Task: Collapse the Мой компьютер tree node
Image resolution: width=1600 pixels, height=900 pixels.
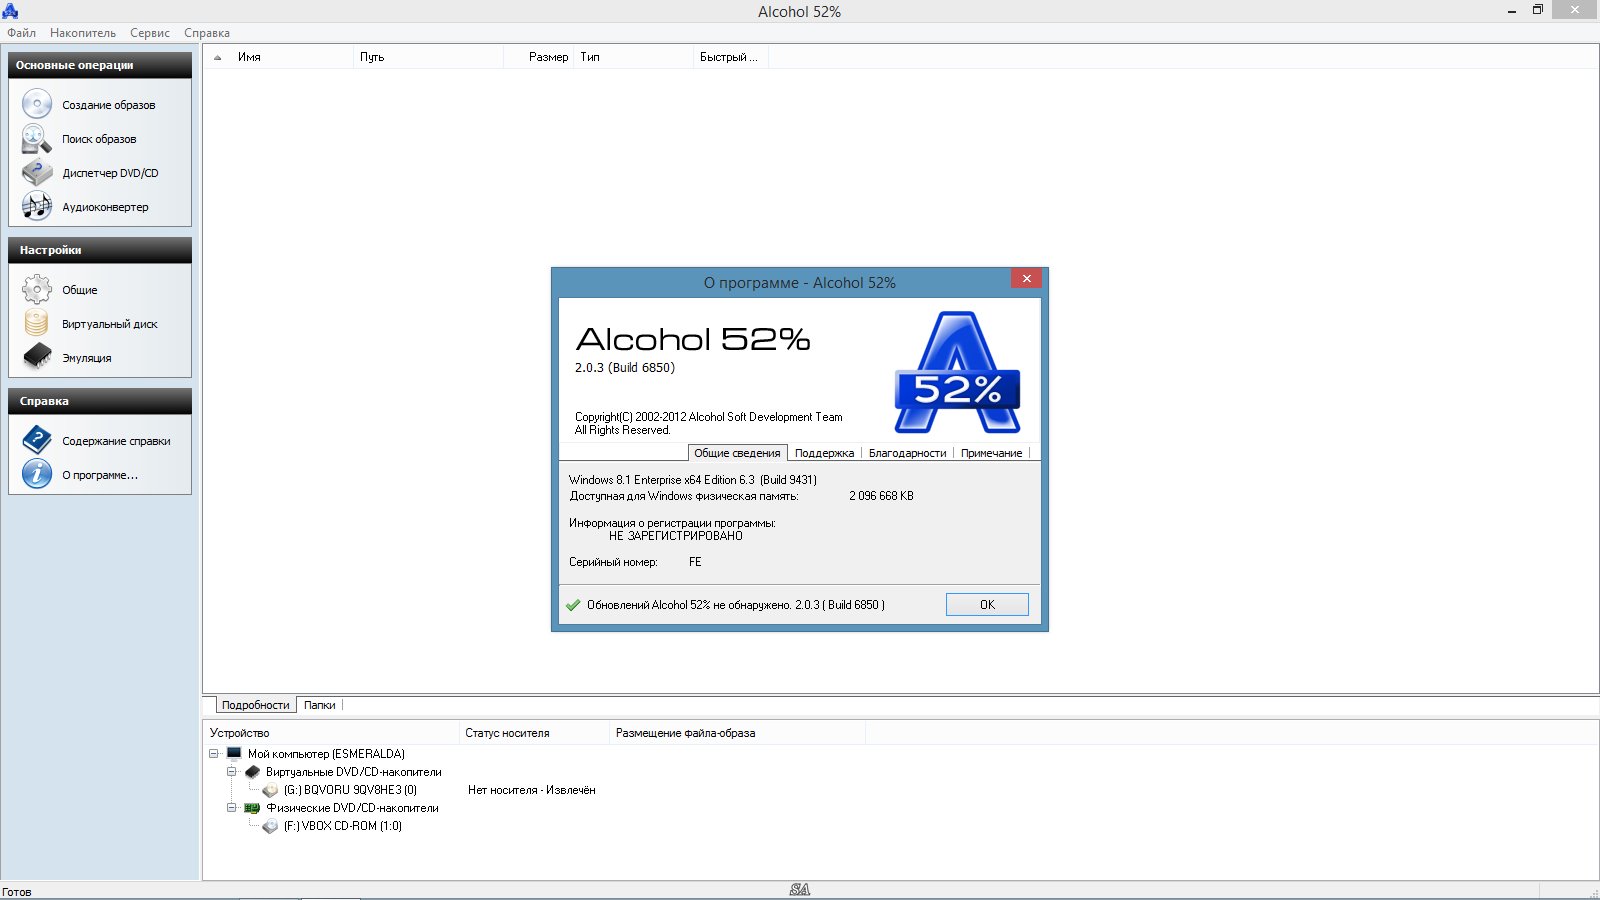Action: 214,754
